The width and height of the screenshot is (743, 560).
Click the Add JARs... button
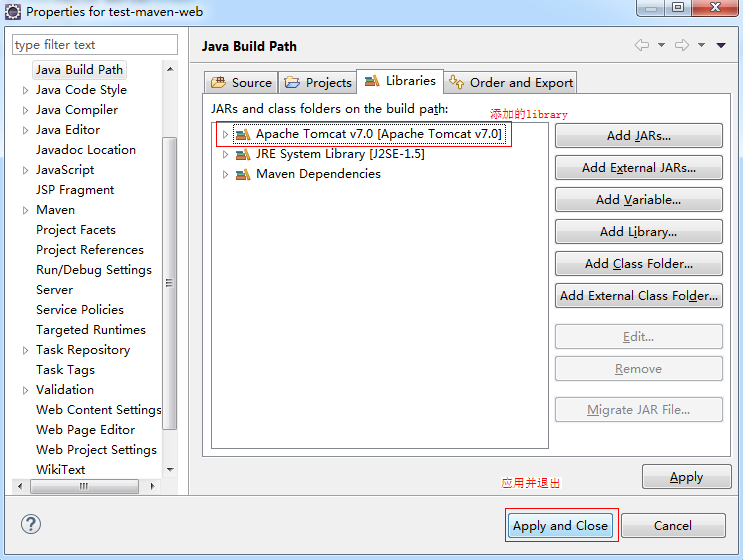coord(639,135)
